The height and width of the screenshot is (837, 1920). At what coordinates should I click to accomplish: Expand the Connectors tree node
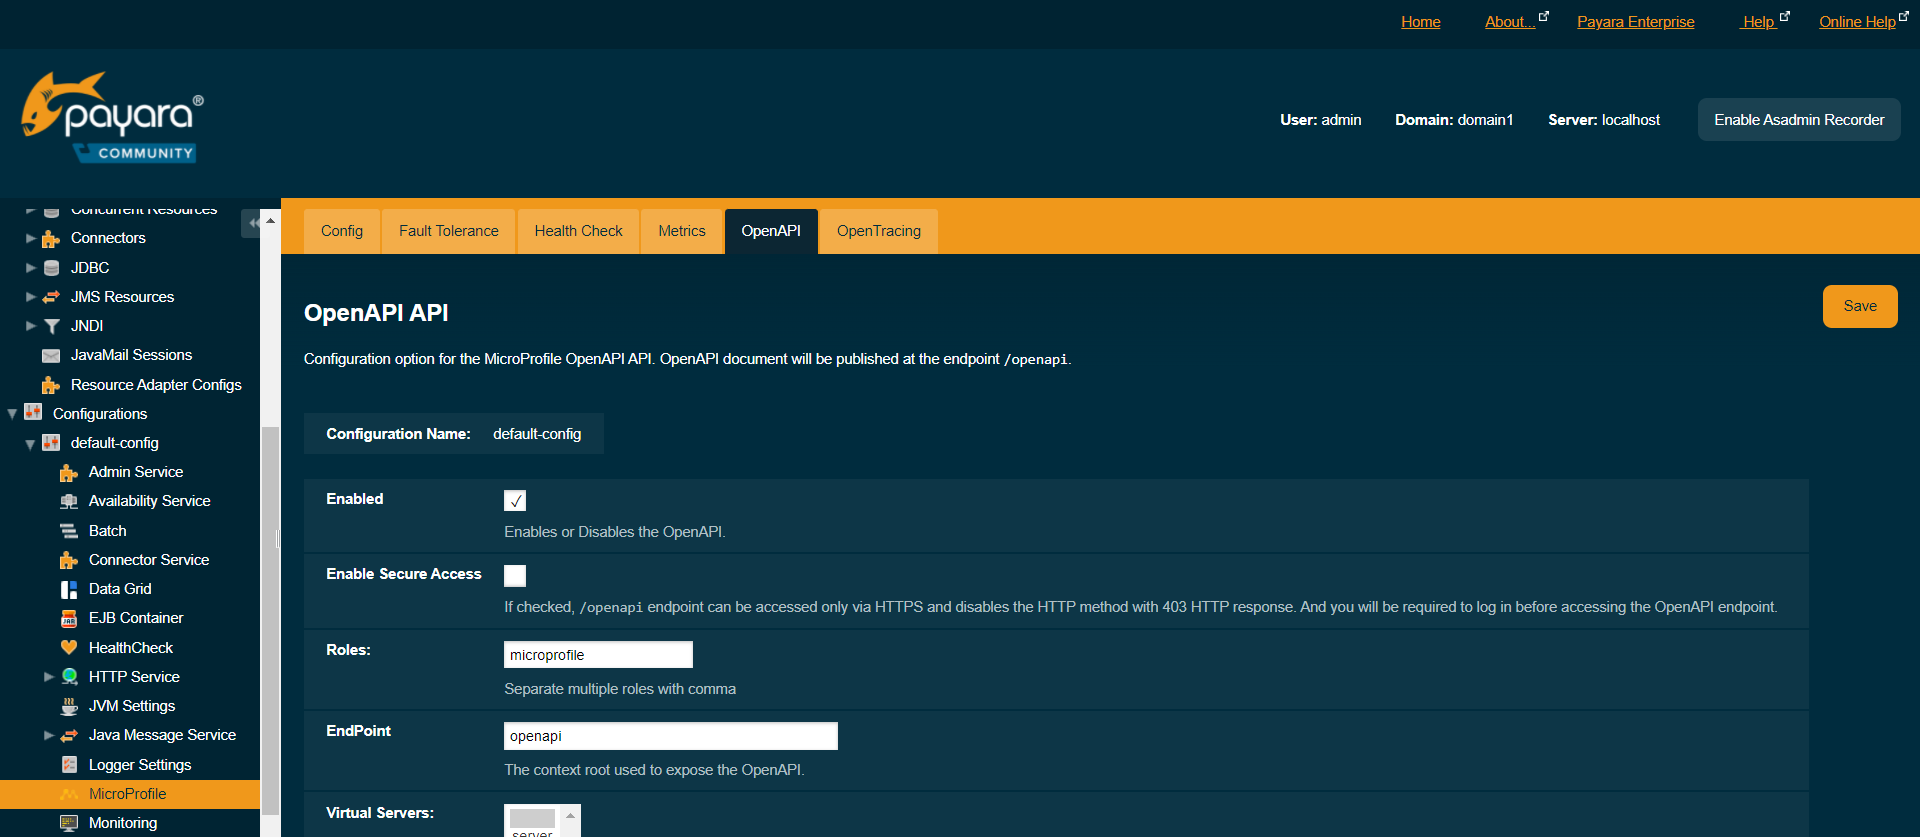[30, 239]
